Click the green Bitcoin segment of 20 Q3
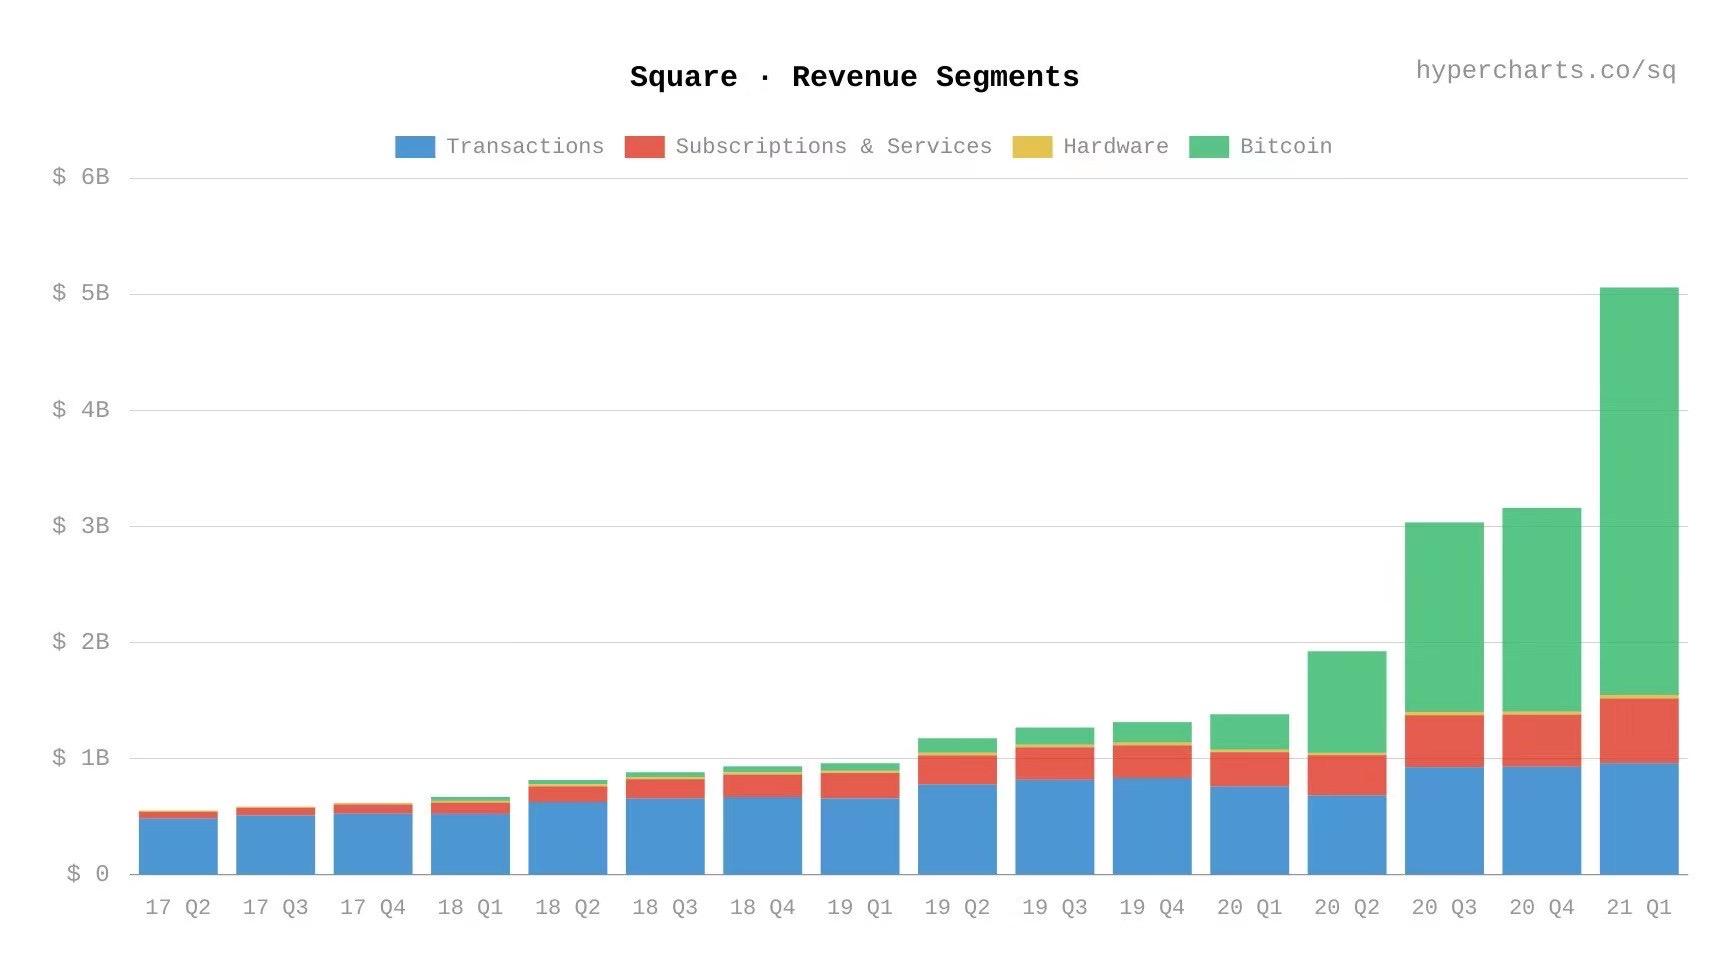 (x=1444, y=617)
